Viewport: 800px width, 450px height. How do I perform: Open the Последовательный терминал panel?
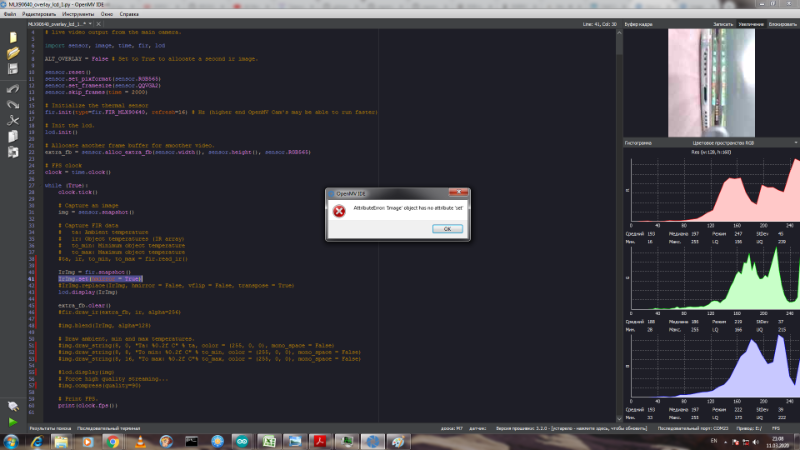point(109,429)
